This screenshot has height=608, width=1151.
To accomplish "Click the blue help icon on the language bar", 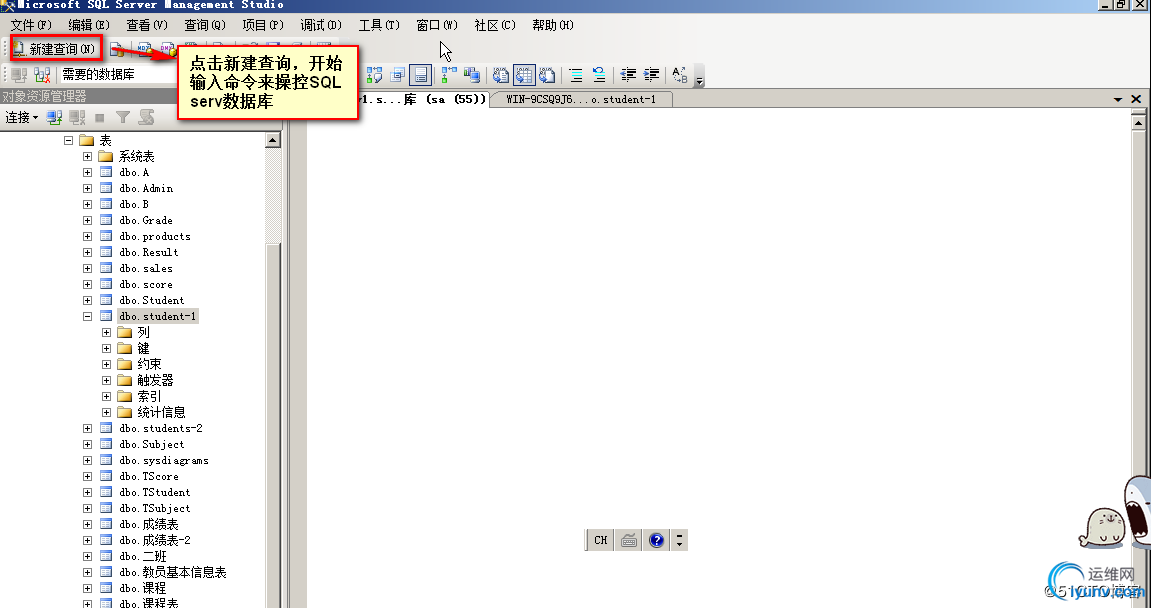I will (656, 540).
